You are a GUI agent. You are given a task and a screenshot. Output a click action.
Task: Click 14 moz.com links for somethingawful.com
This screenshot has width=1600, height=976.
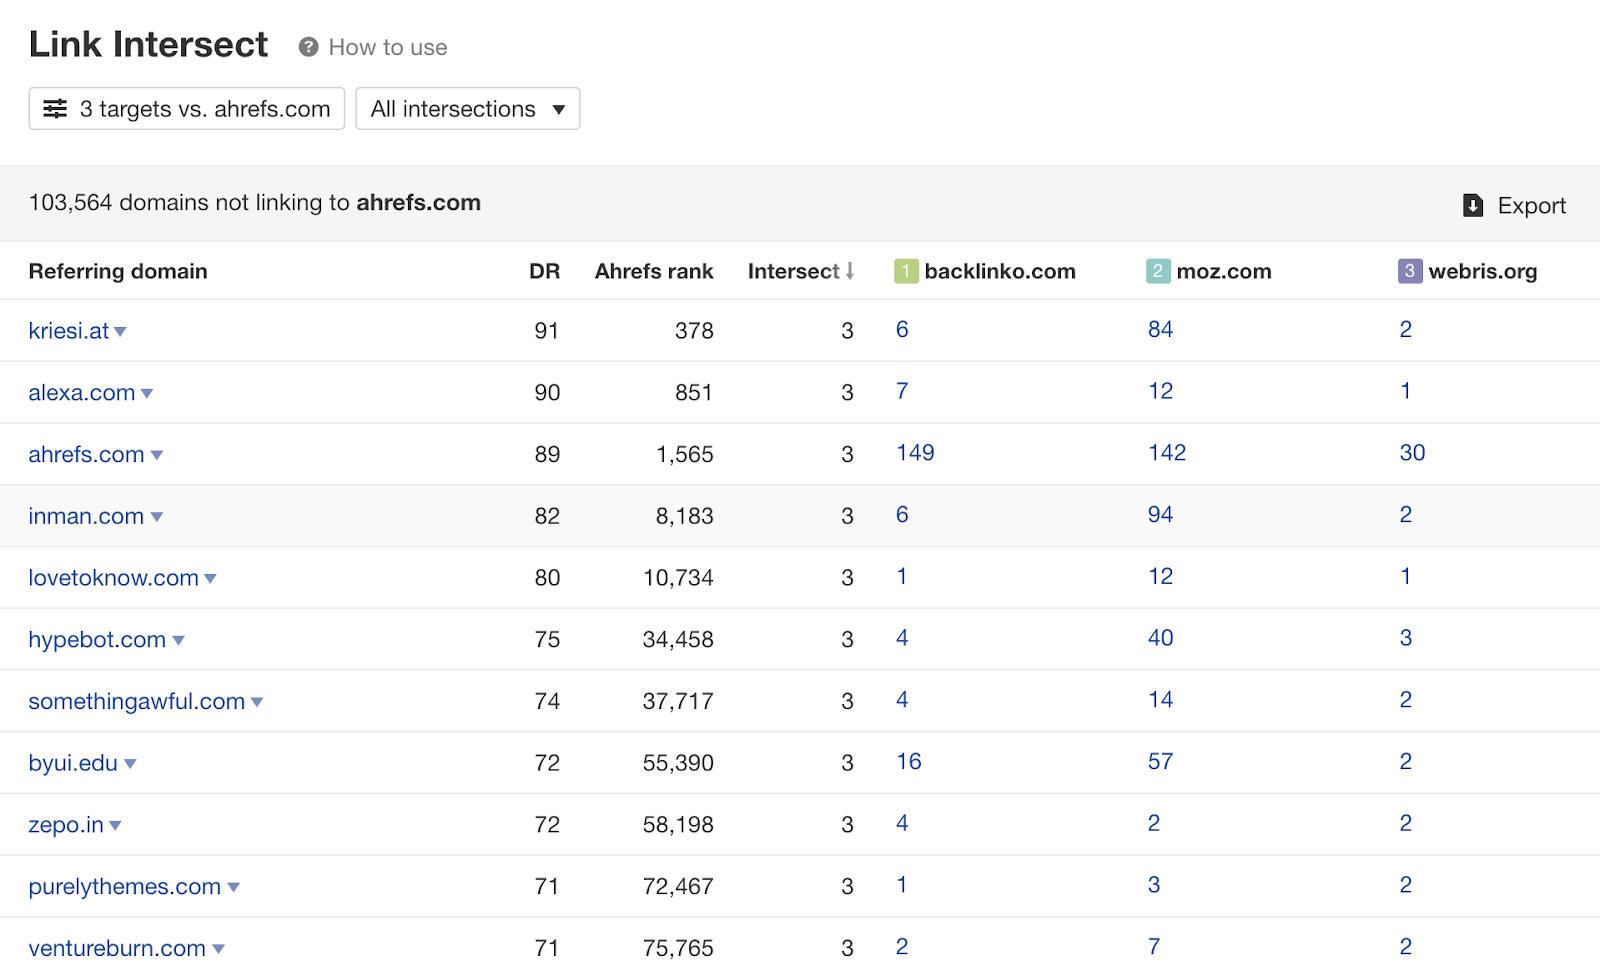tap(1160, 700)
